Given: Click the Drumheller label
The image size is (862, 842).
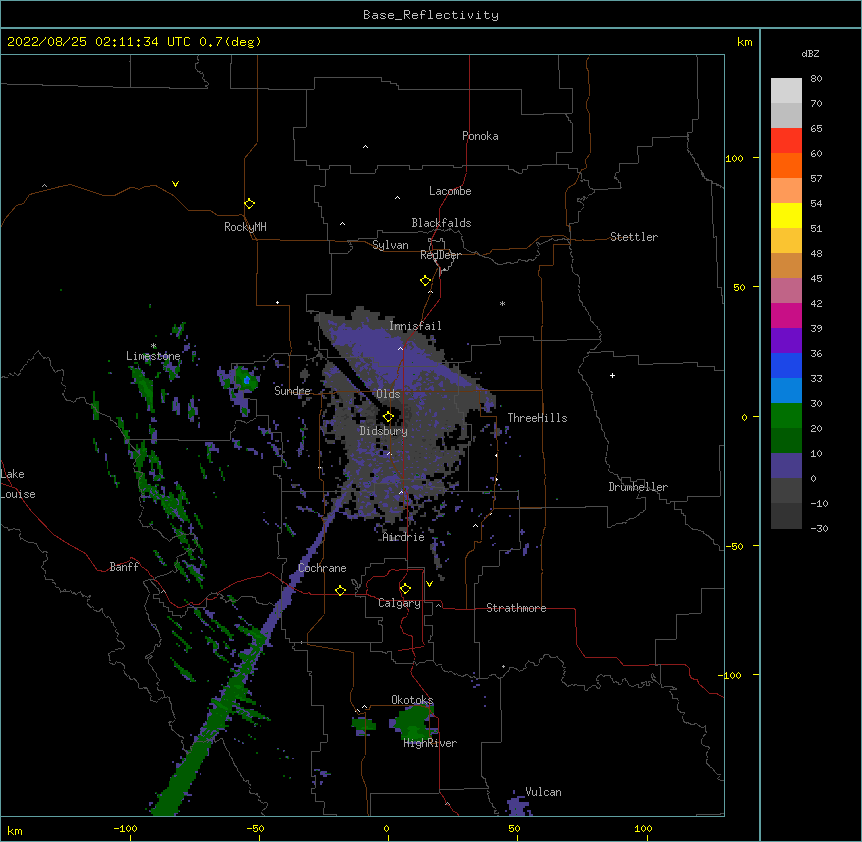Looking at the screenshot, I should [638, 487].
